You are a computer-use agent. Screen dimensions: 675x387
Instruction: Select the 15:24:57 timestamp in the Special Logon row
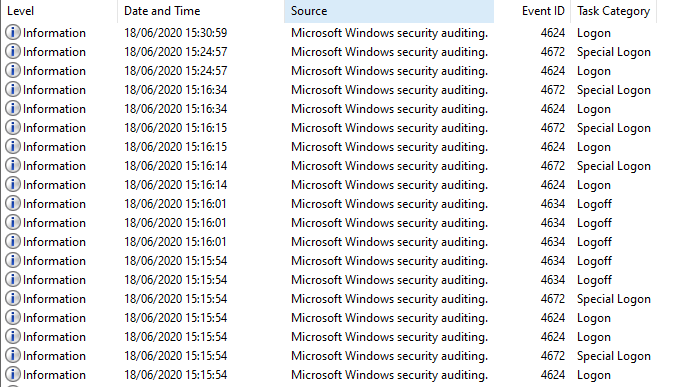click(x=176, y=52)
